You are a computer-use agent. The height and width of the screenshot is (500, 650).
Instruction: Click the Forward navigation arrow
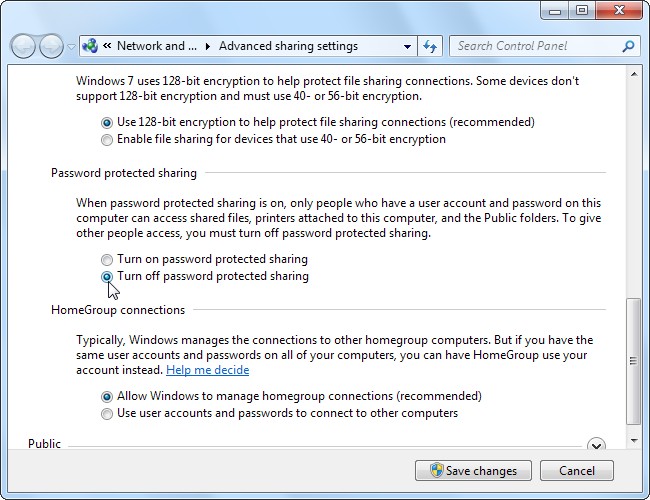point(51,46)
